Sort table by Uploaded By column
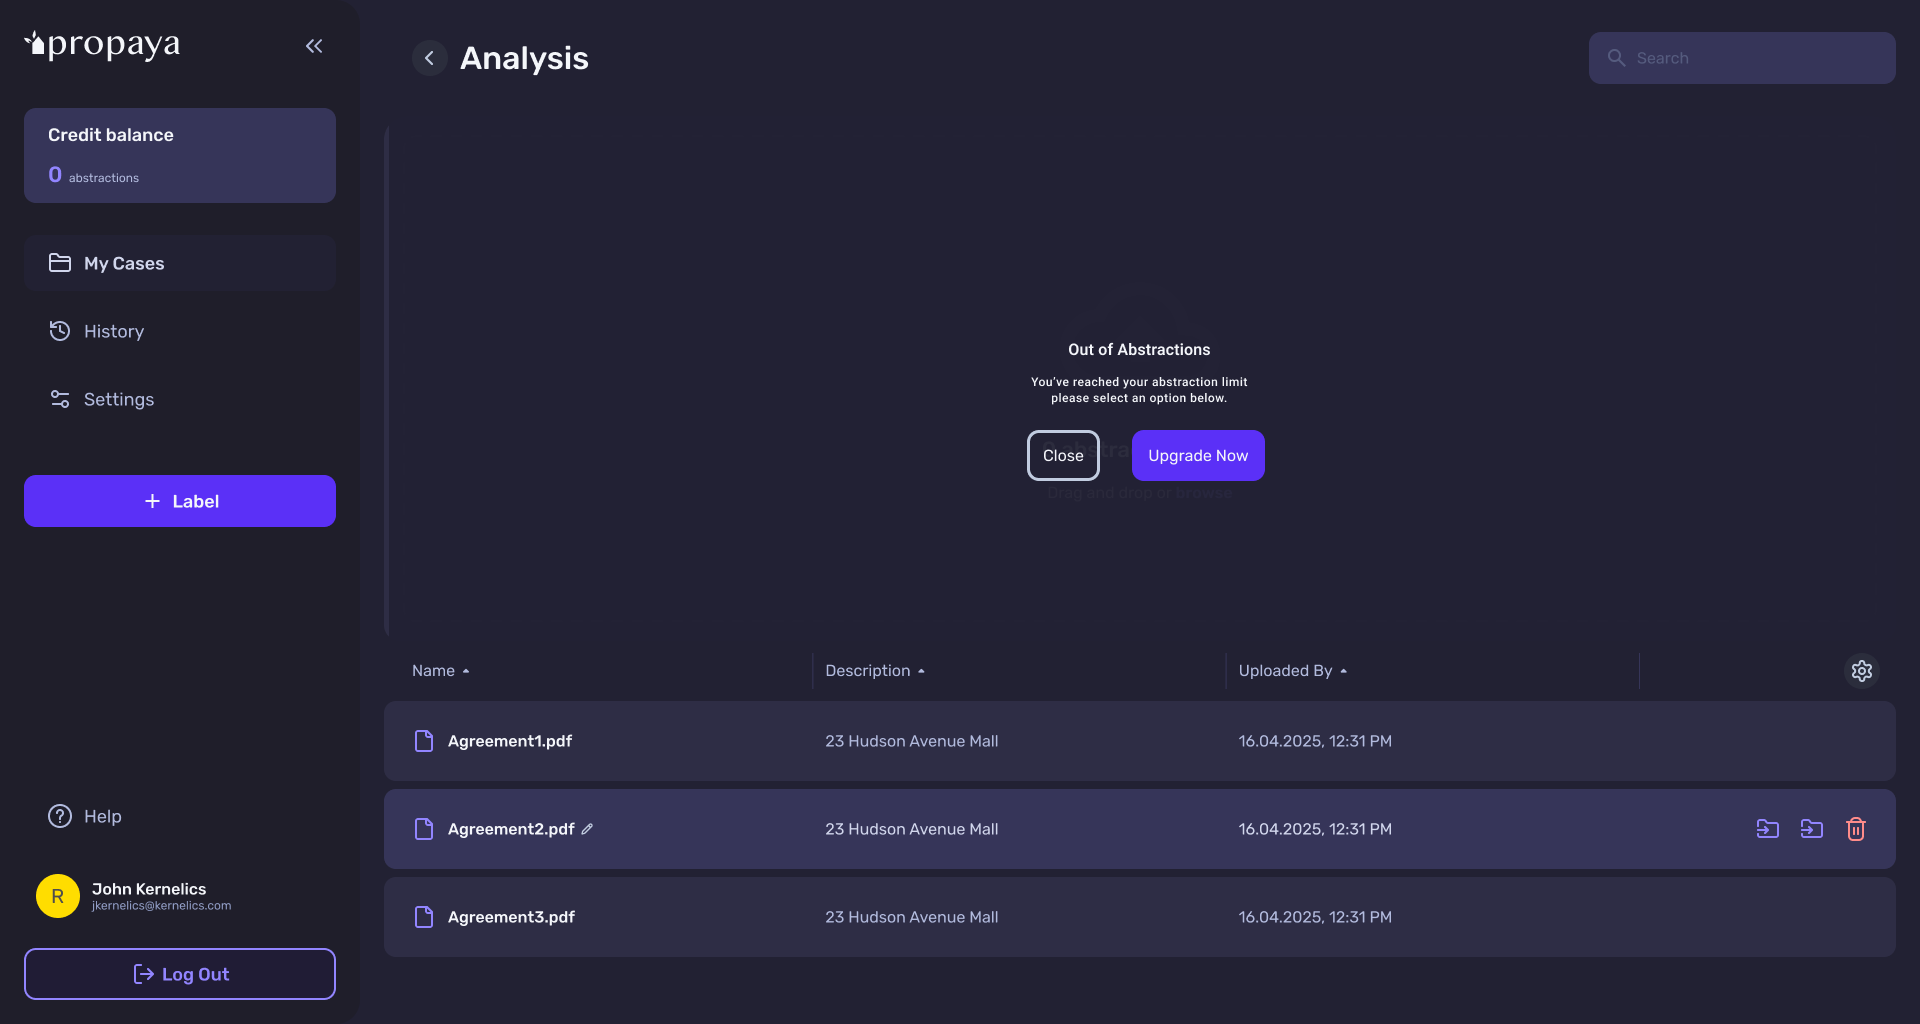This screenshot has height=1024, width=1920. click(1292, 671)
